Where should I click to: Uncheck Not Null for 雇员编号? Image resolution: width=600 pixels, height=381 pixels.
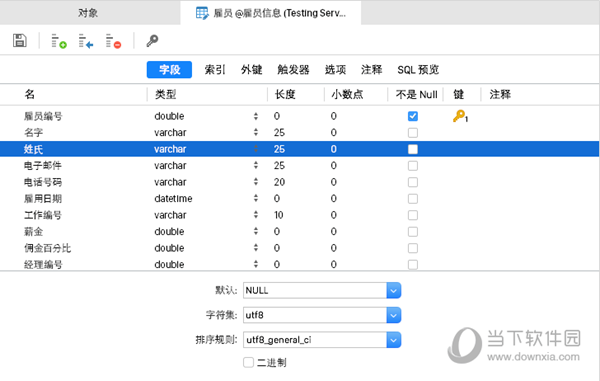pos(412,116)
